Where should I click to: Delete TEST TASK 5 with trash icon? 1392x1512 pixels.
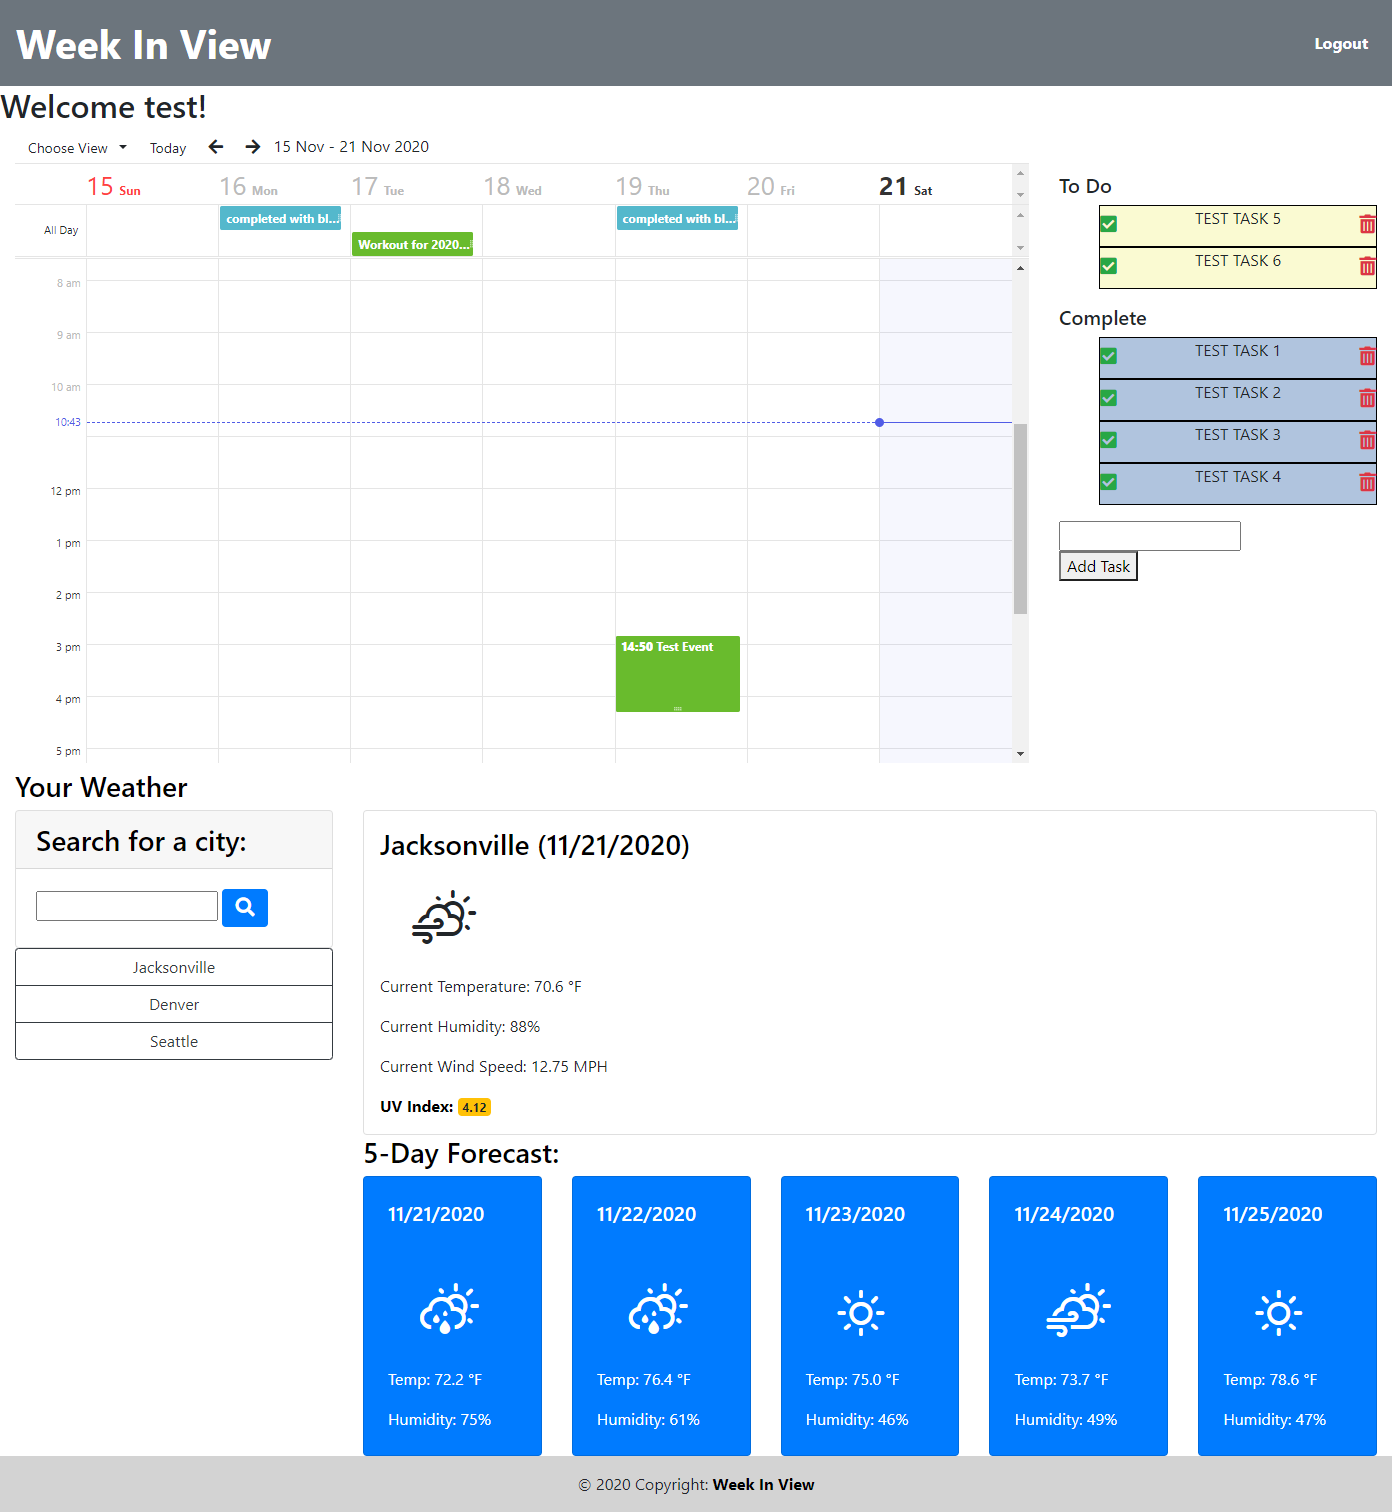[1367, 225]
